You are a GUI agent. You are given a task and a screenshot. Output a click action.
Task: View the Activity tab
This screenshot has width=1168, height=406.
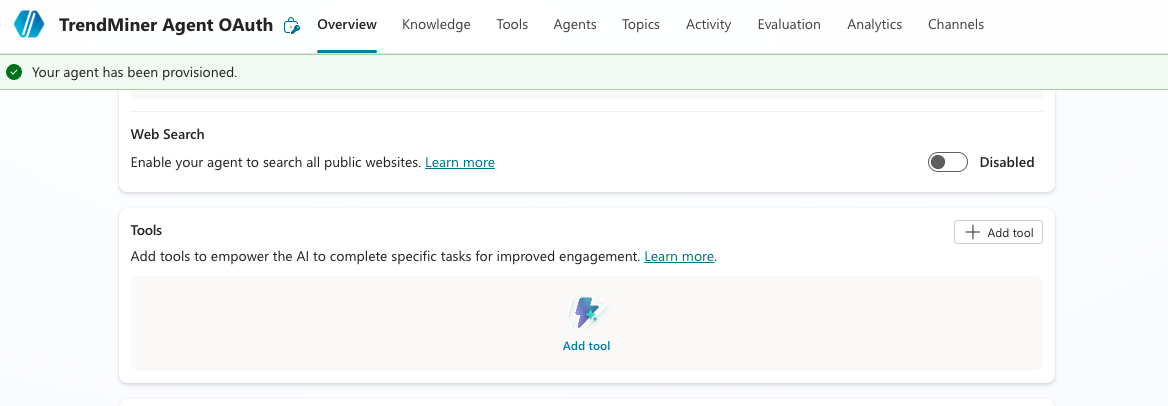coord(708,25)
